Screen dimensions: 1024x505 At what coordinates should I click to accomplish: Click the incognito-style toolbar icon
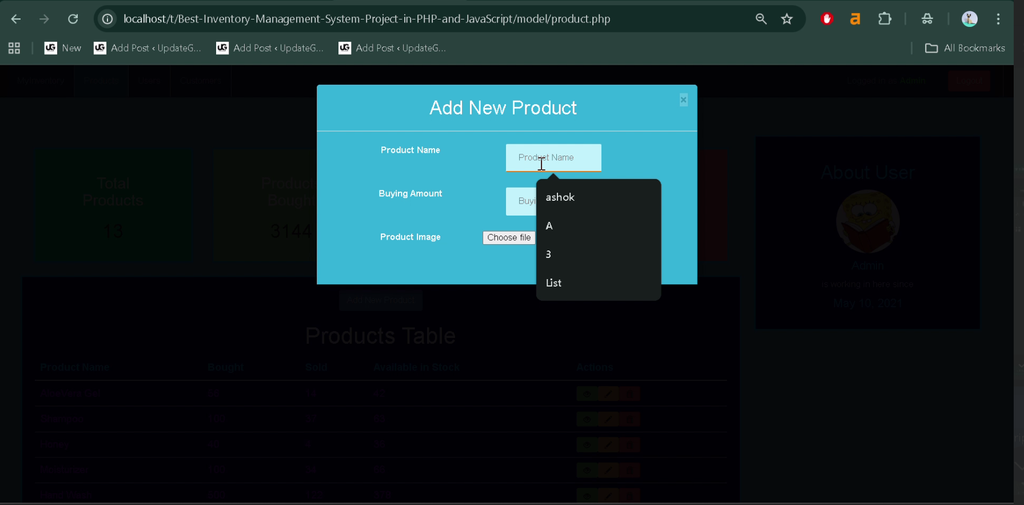(927, 19)
